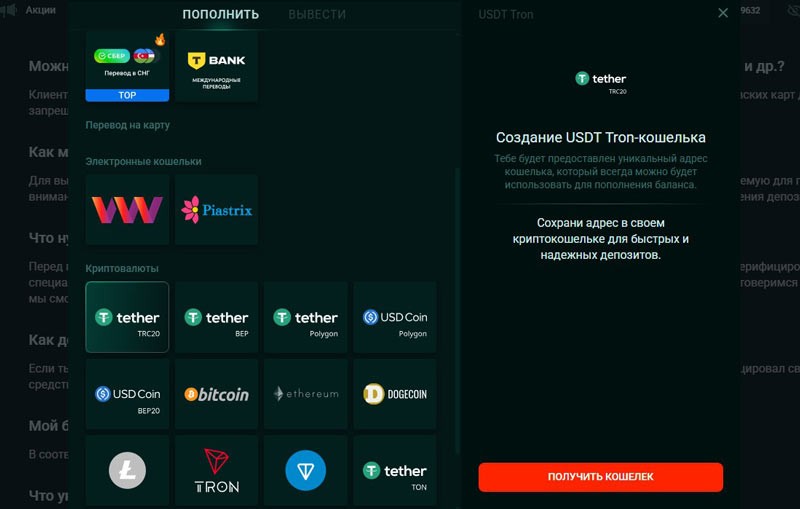The width and height of the screenshot is (800, 509).
Task: Pick the Litecoin coin tile
Action: click(127, 470)
